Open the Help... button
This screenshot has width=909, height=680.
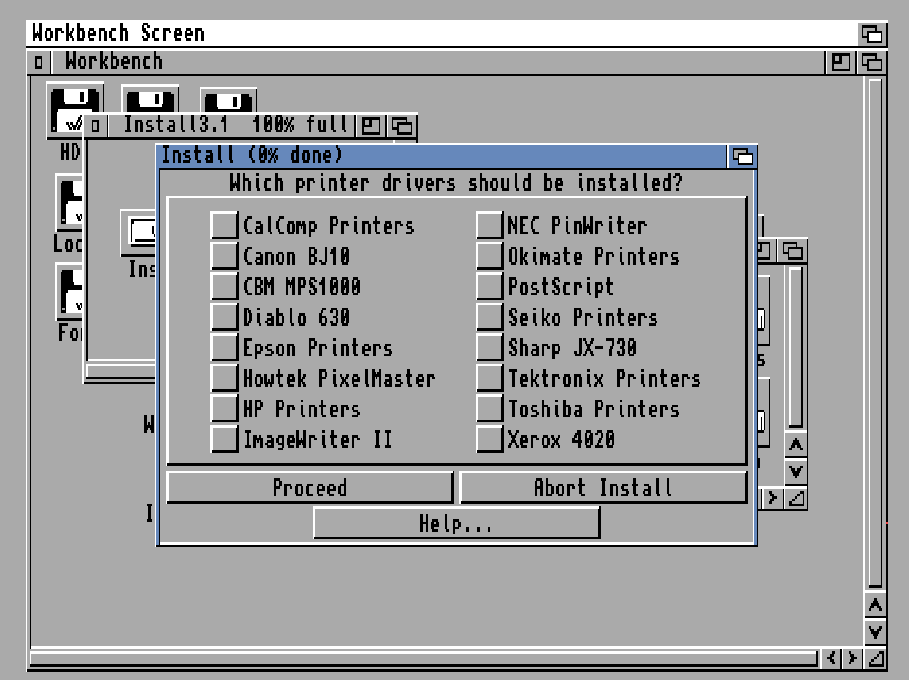coord(456,523)
